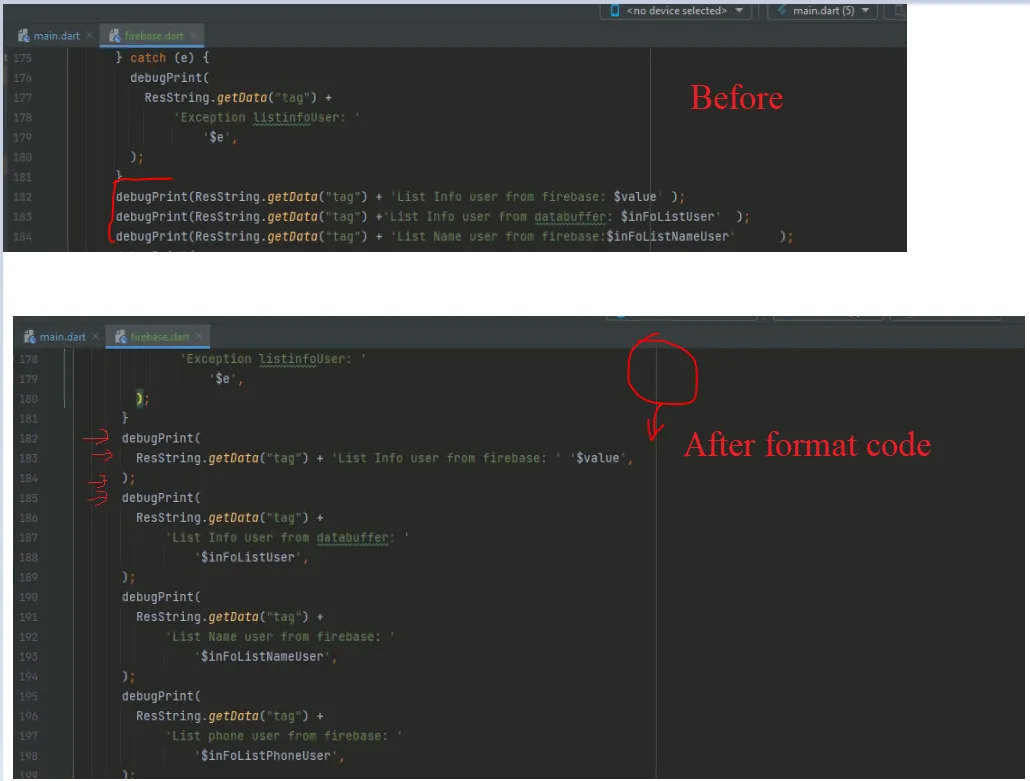Click '$inFoListPhoneUser' on line 198
The height and width of the screenshot is (781, 1030).
[x=266, y=756]
